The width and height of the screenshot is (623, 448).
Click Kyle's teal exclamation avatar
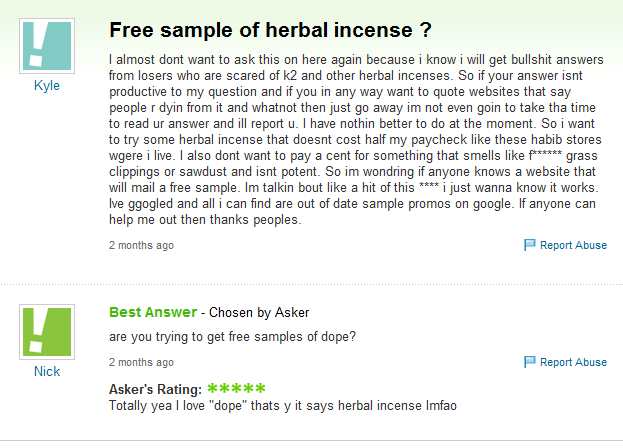(47, 44)
